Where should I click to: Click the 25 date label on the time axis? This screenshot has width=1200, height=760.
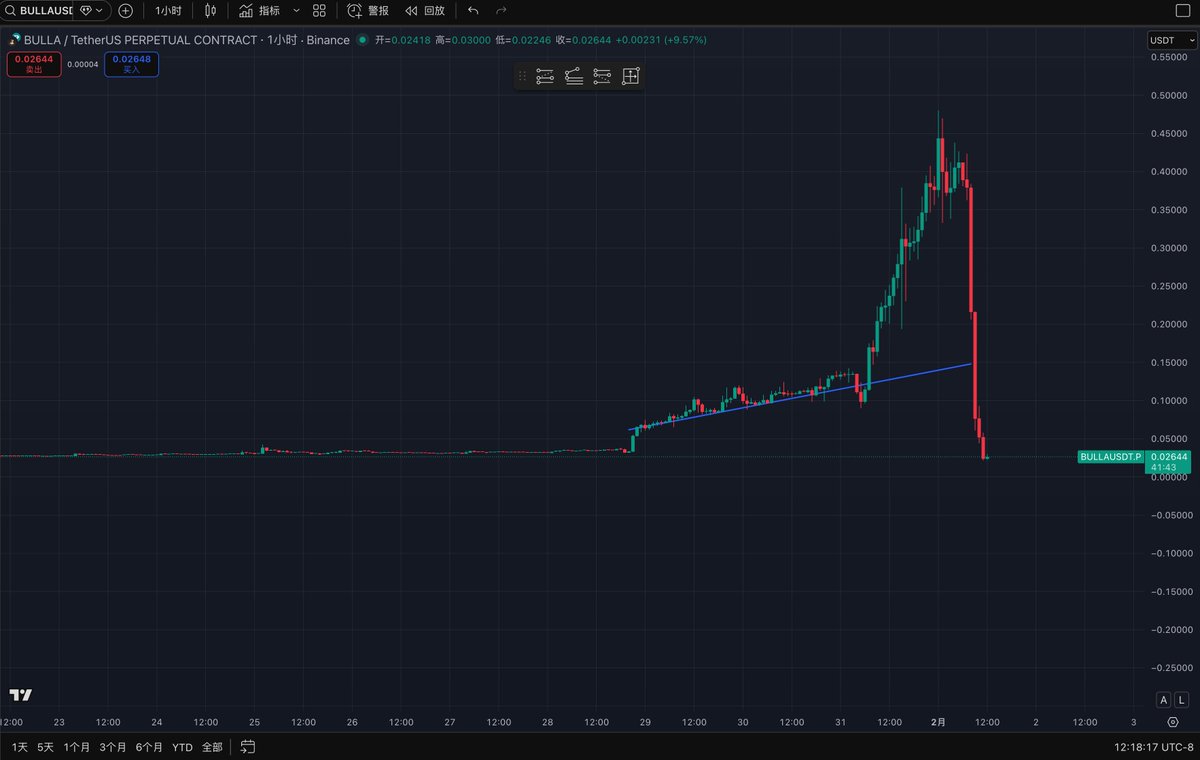coord(255,722)
